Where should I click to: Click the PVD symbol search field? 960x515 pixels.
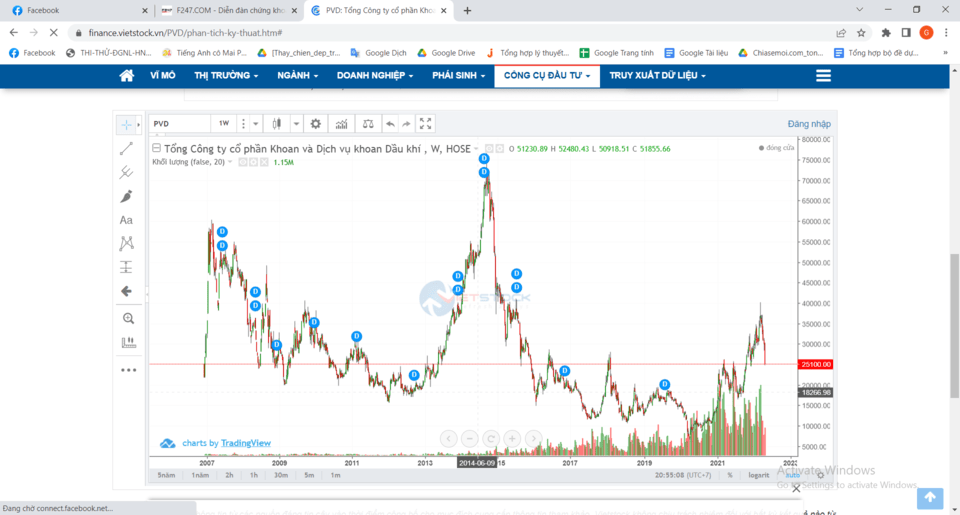(180, 124)
